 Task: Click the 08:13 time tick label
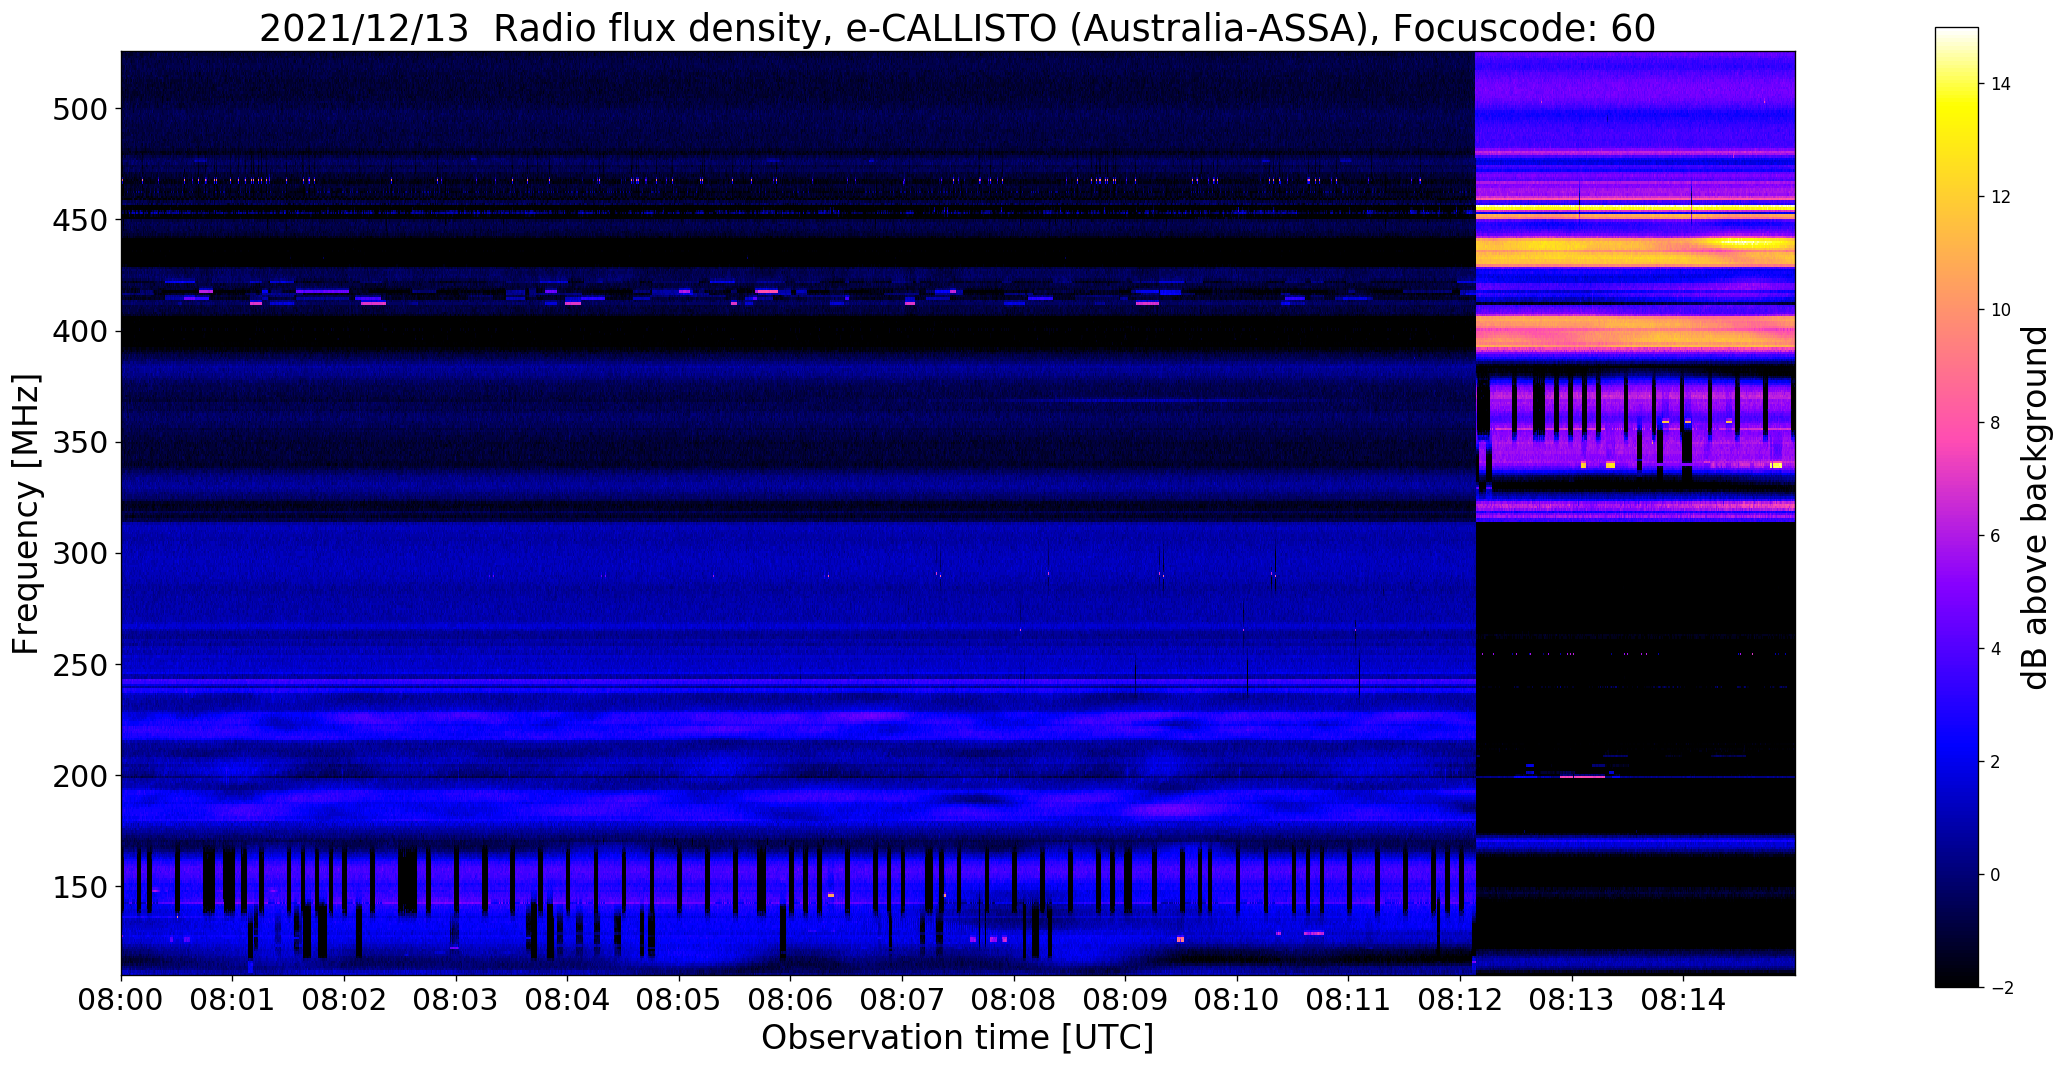pos(1571,999)
